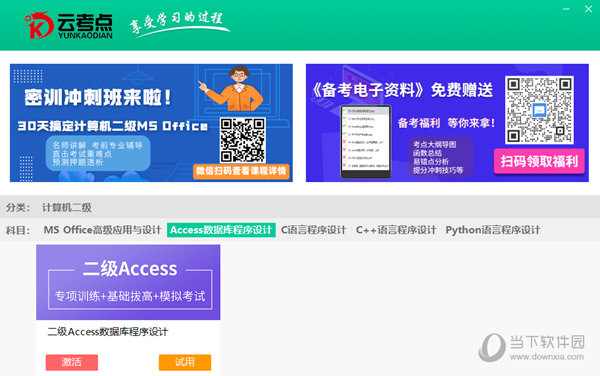Switch to C语言程序设计 subject
This screenshot has width=600, height=376.
313,230
